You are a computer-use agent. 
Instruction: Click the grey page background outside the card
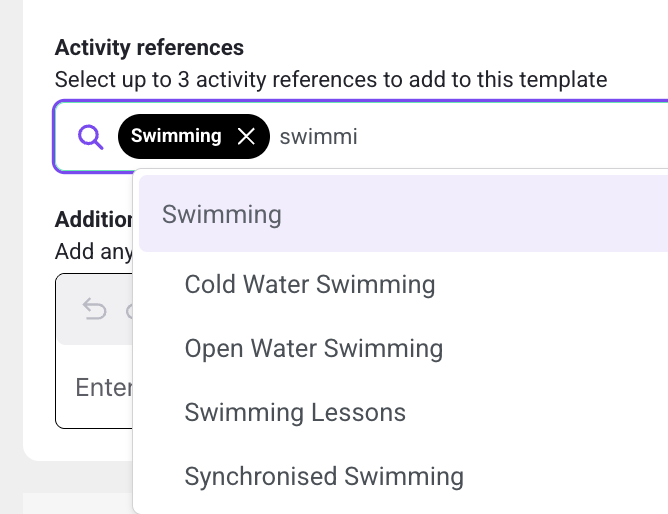(x=11, y=256)
